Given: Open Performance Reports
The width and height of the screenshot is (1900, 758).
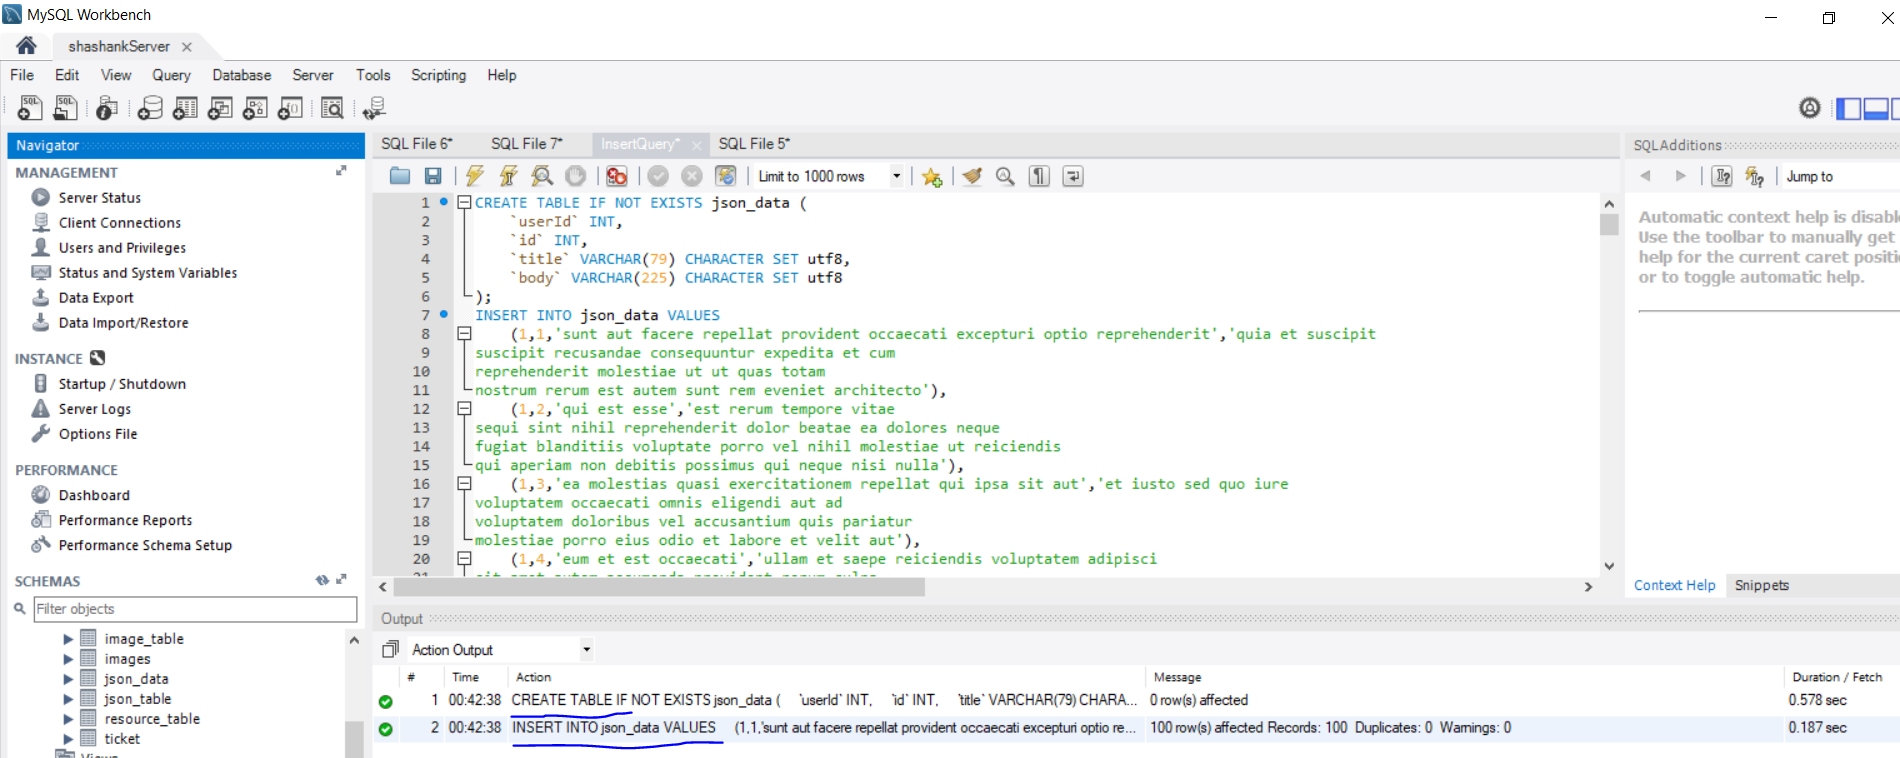Looking at the screenshot, I should coord(125,520).
